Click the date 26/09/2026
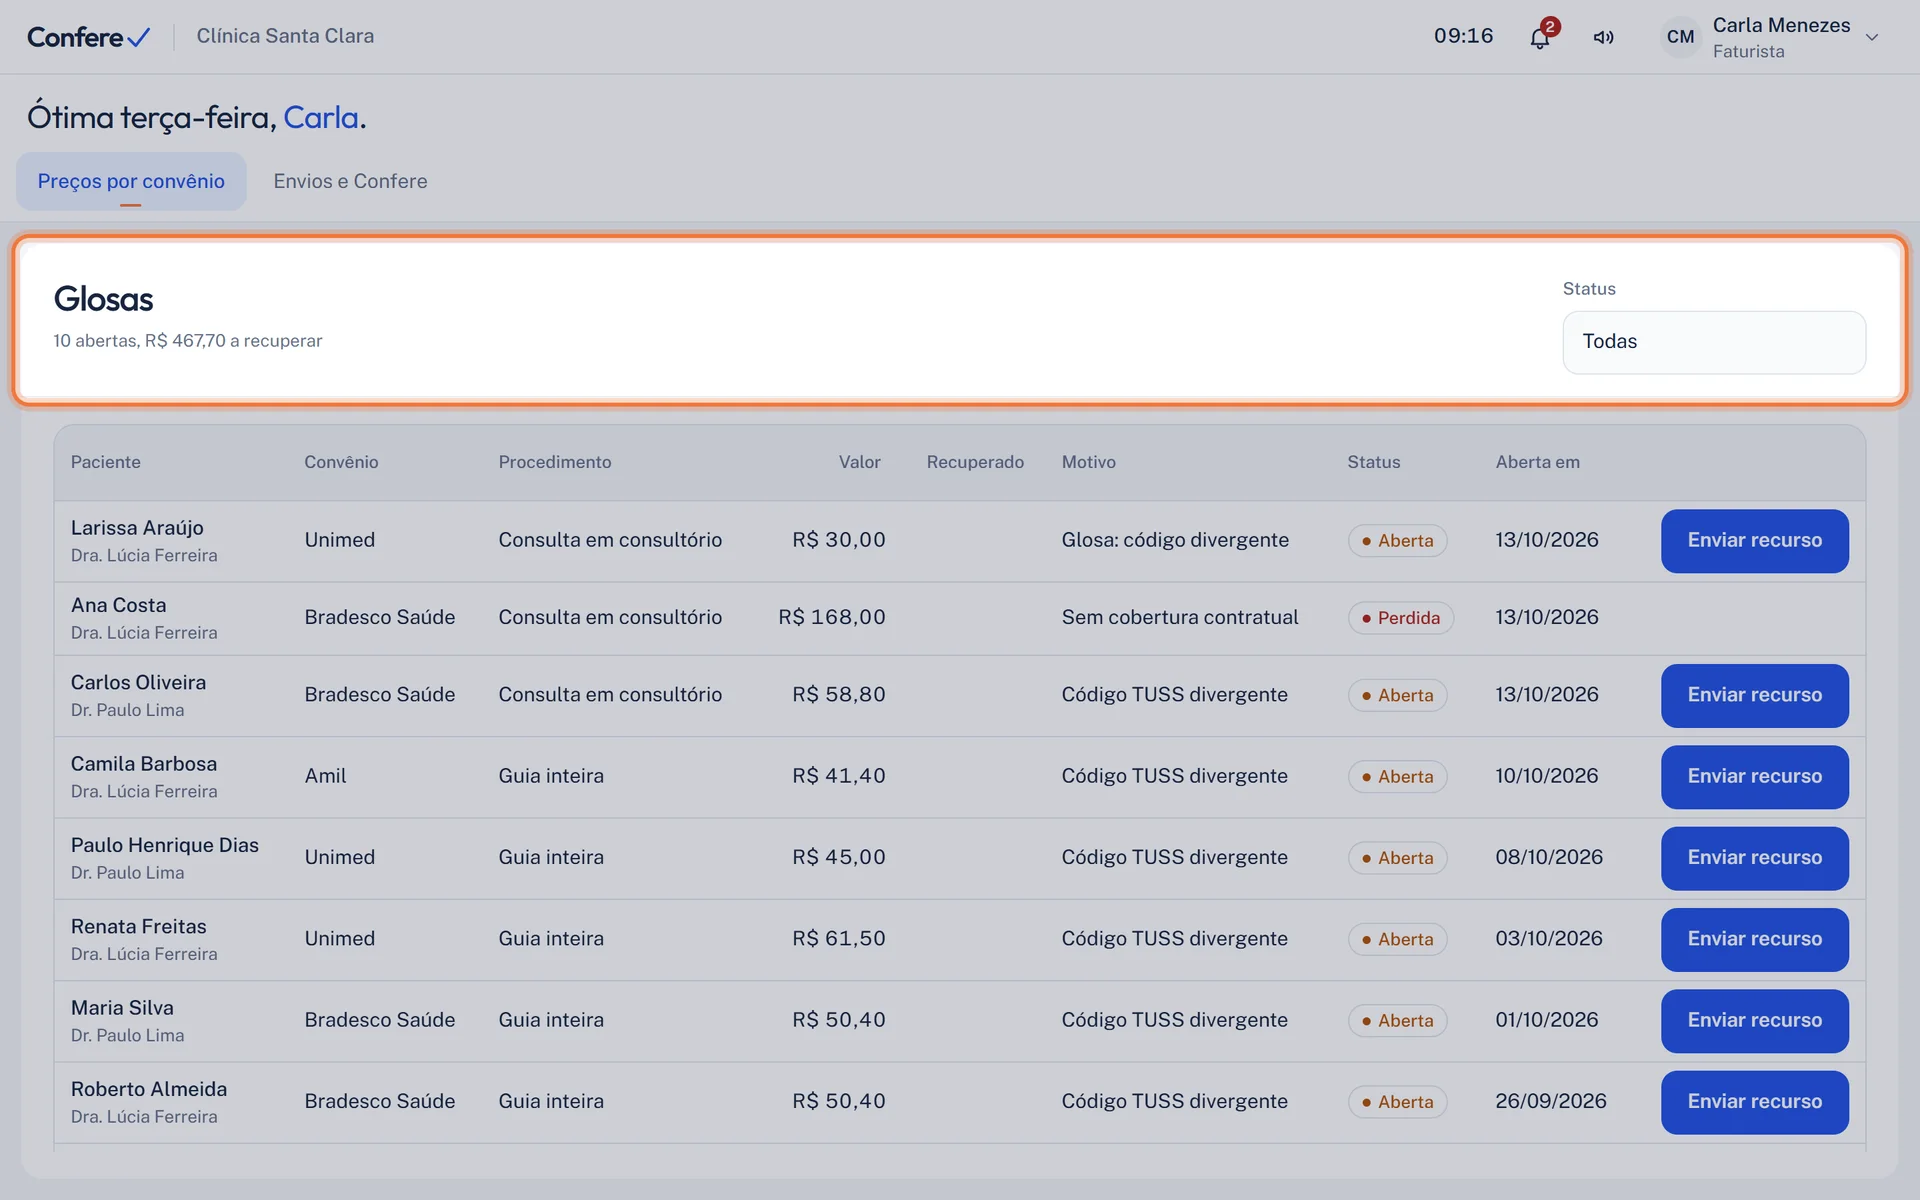The height and width of the screenshot is (1200, 1920). [x=1551, y=1101]
